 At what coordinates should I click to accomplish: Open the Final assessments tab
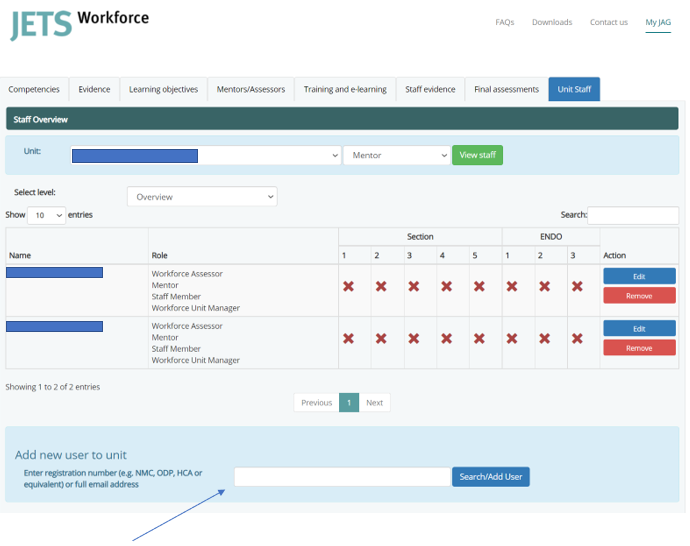pyautogui.click(x=506, y=89)
